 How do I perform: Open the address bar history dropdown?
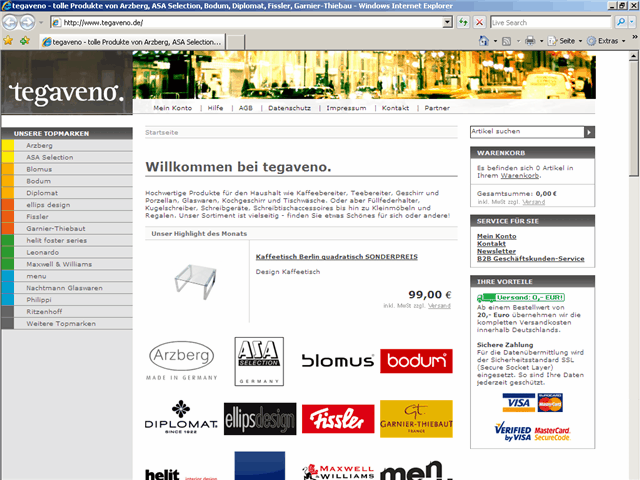[448, 22]
